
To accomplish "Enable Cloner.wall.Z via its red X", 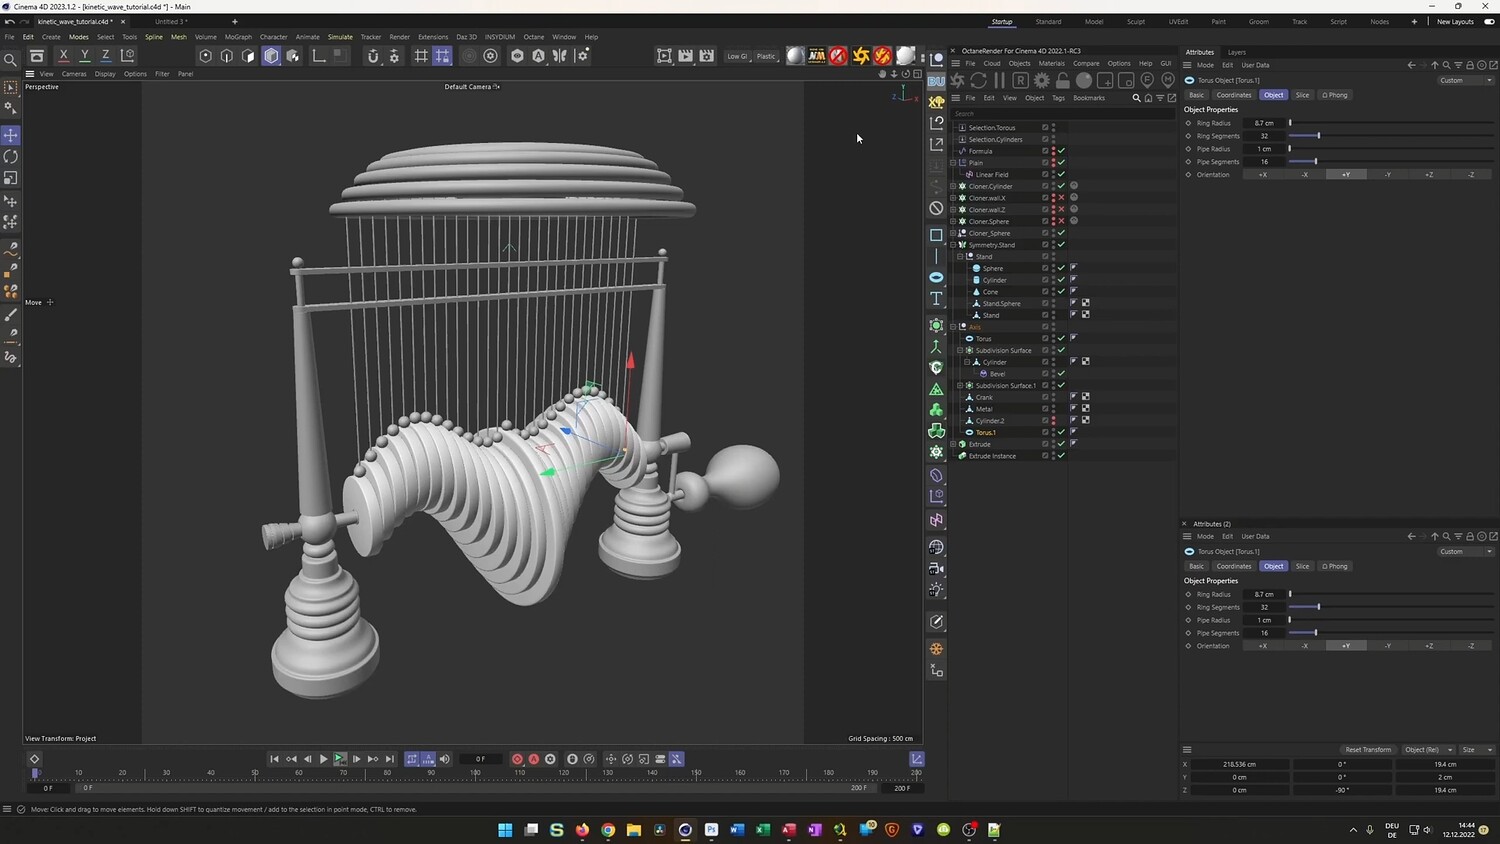I will 1061,210.
